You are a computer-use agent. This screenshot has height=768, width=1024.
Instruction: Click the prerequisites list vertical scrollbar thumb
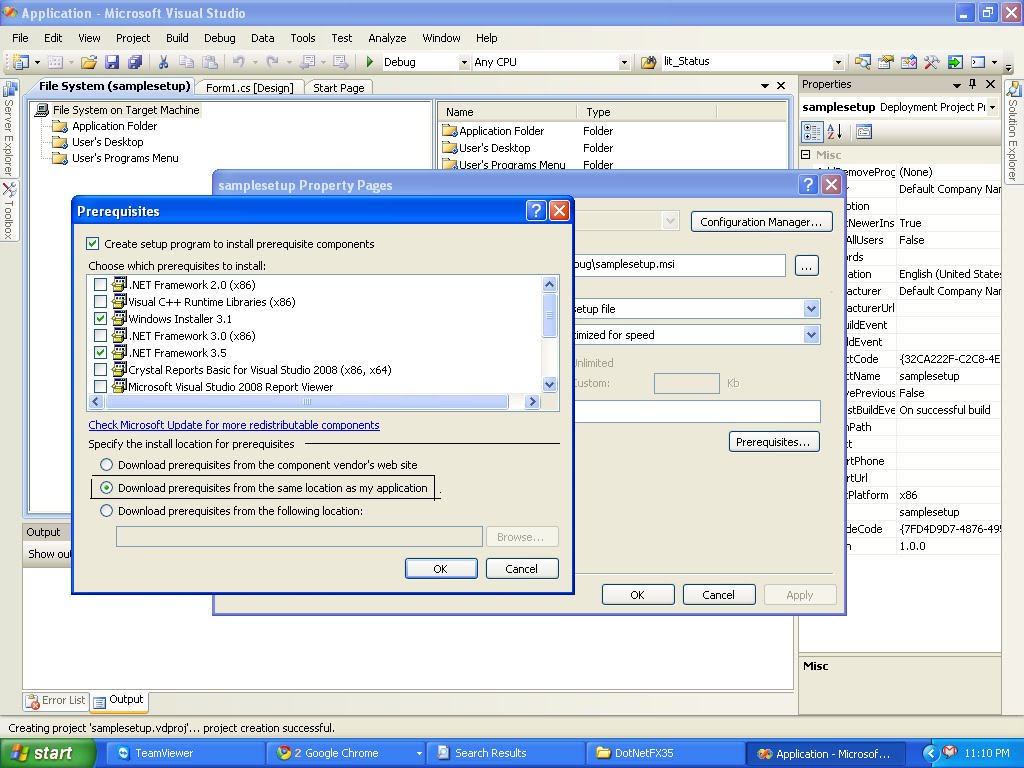tap(549, 315)
